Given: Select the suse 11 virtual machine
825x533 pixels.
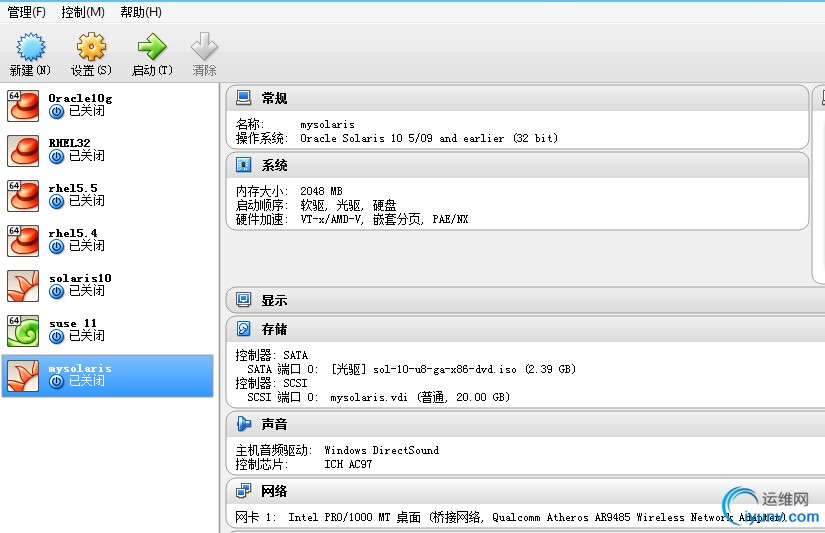Looking at the screenshot, I should point(107,331).
